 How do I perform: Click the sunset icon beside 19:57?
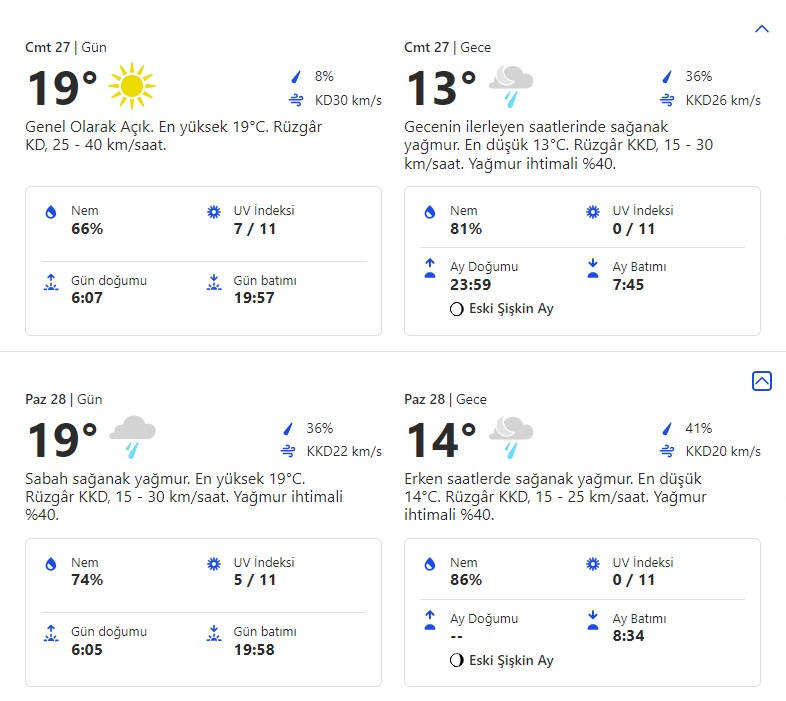click(213, 282)
